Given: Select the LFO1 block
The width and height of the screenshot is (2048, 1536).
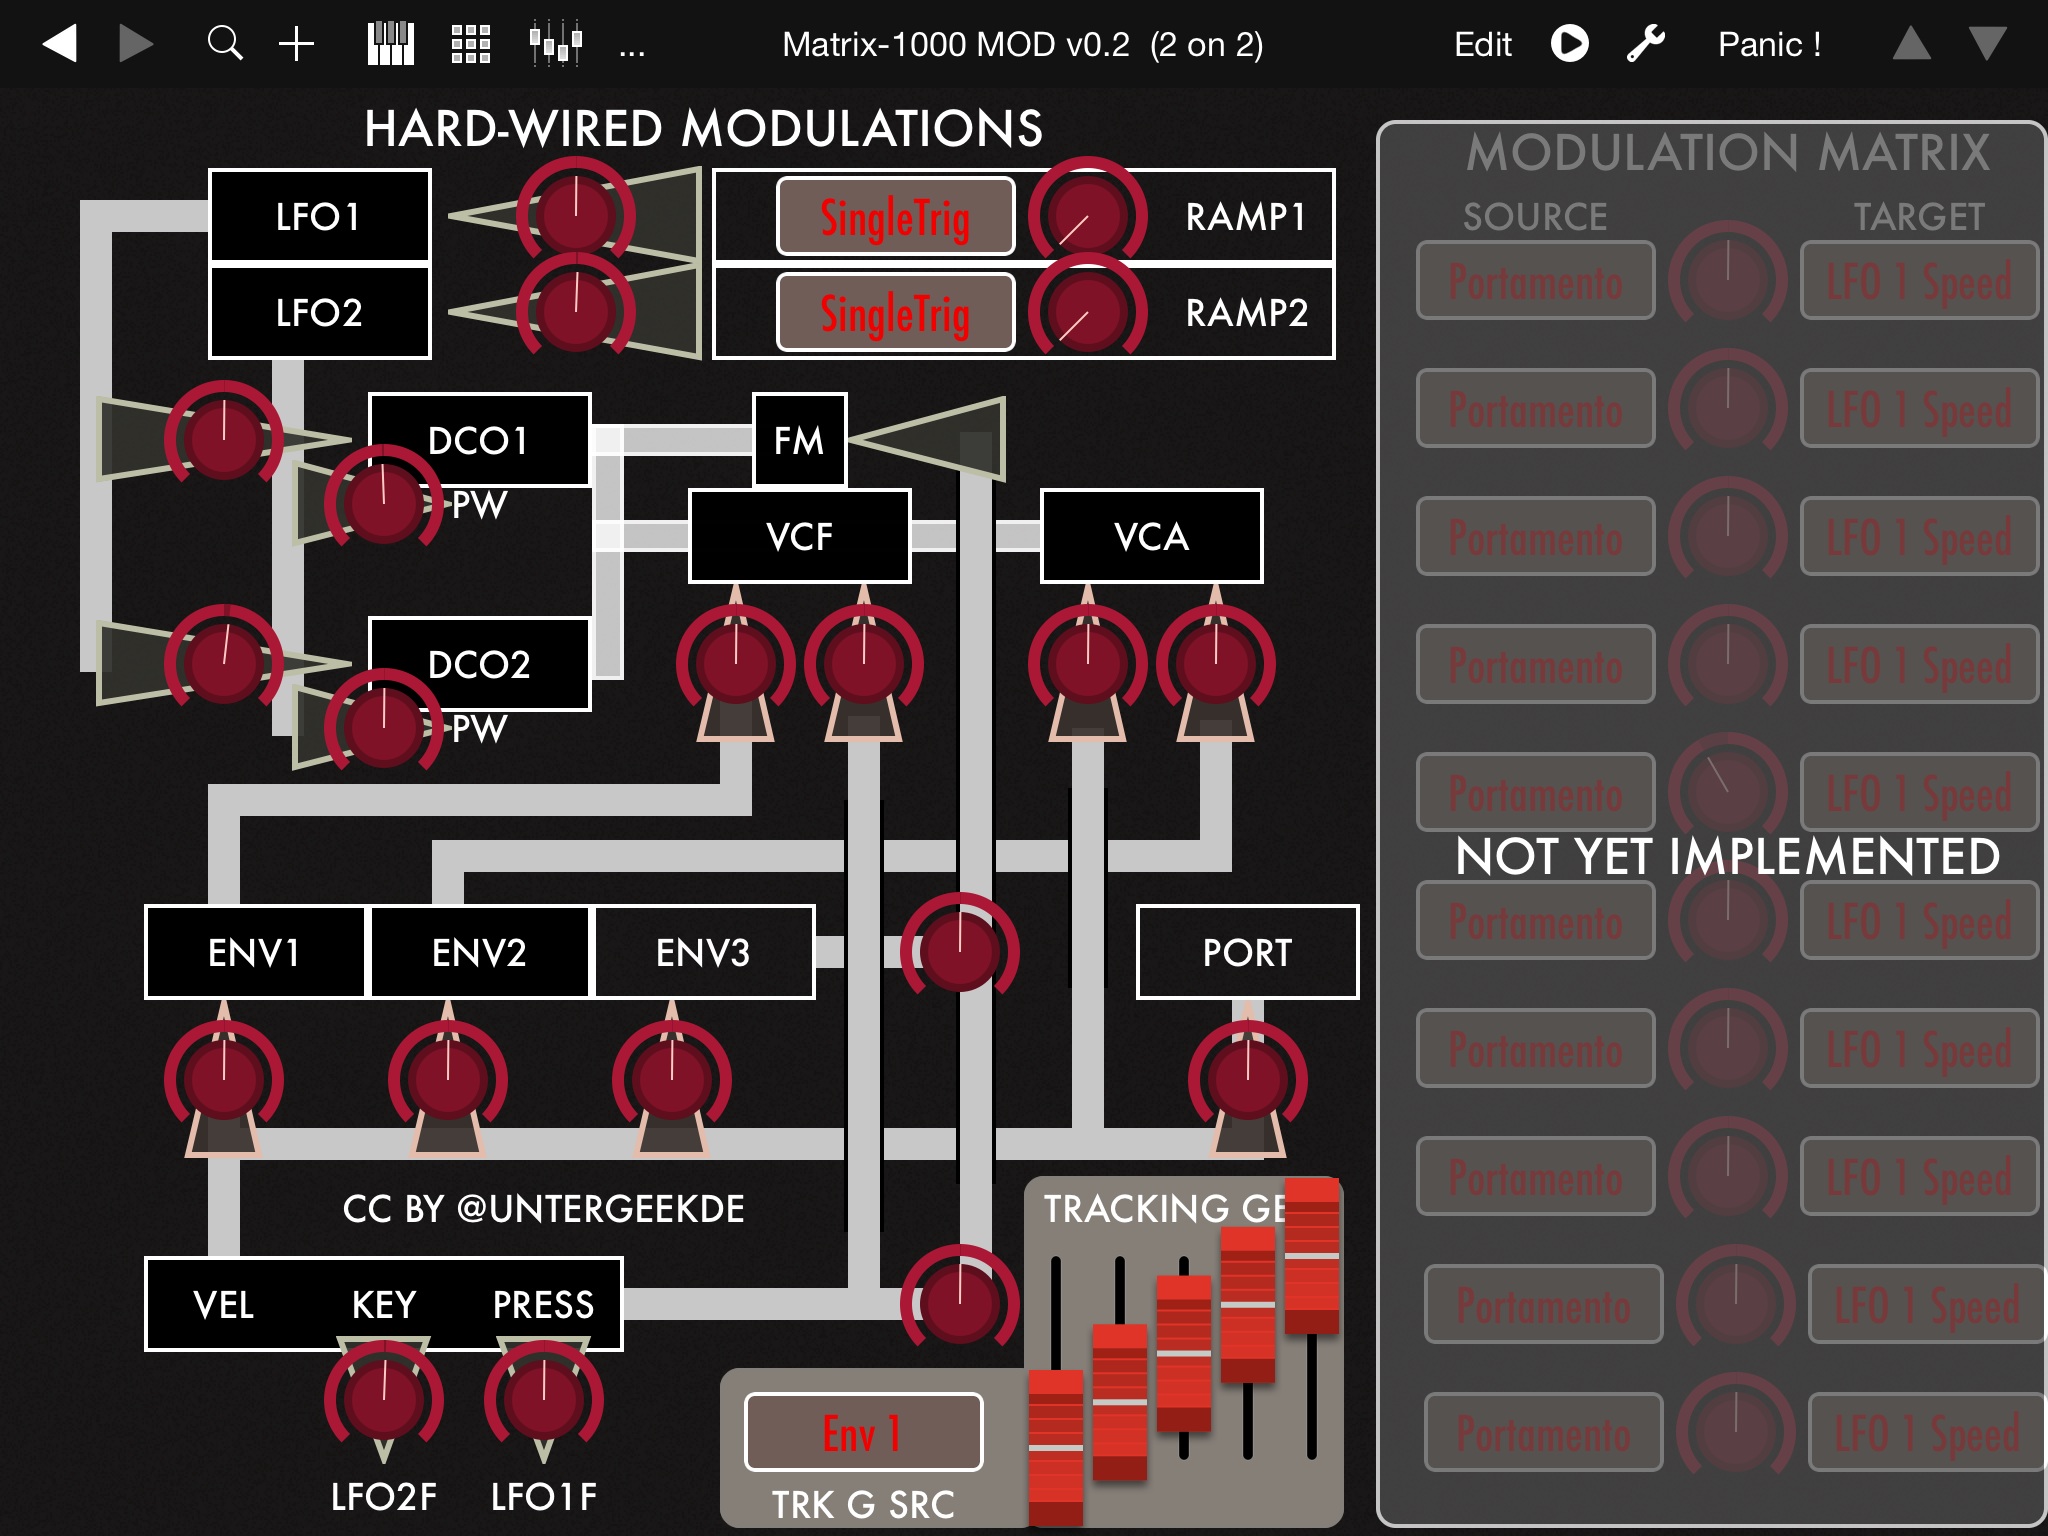Looking at the screenshot, I should (x=320, y=216).
